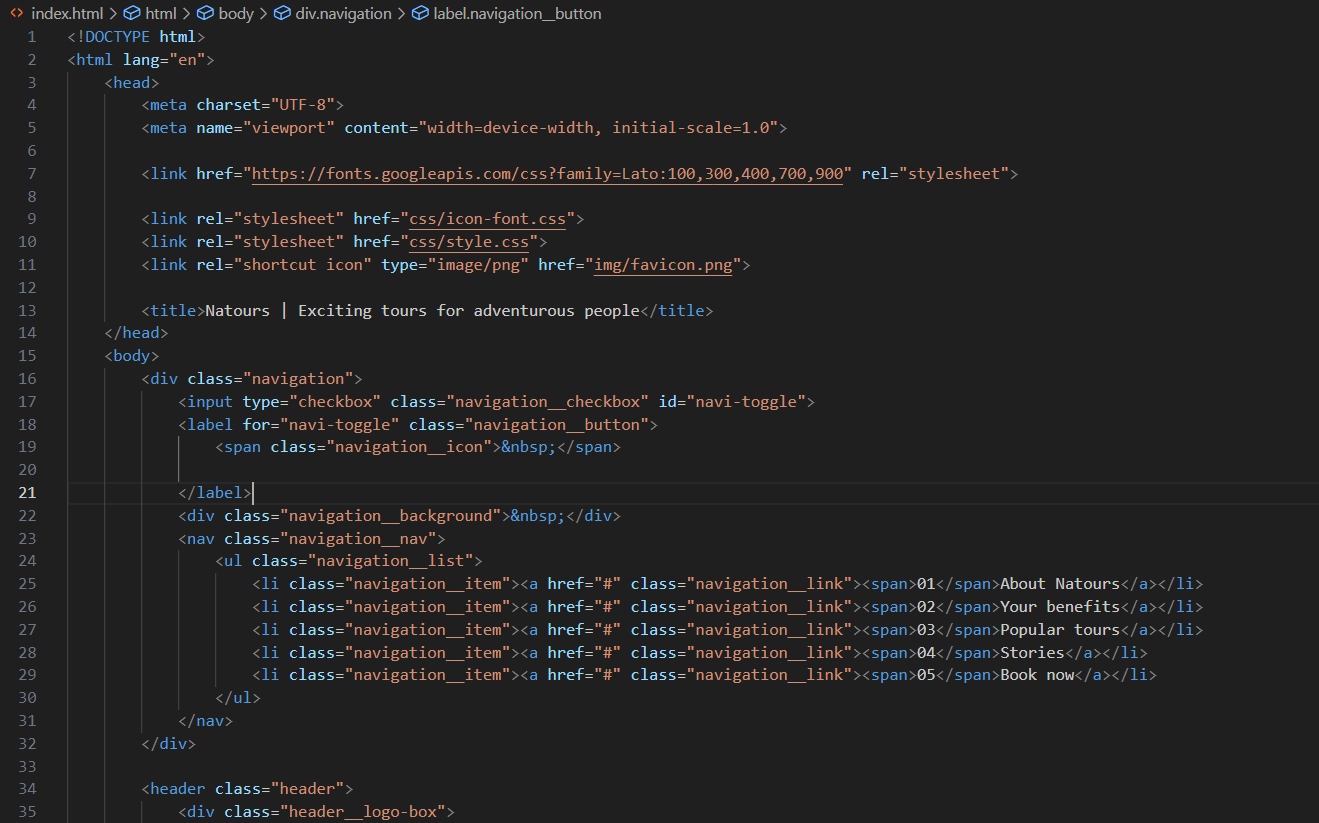Open the css/style.css link
The height and width of the screenshot is (823, 1319).
click(x=469, y=242)
